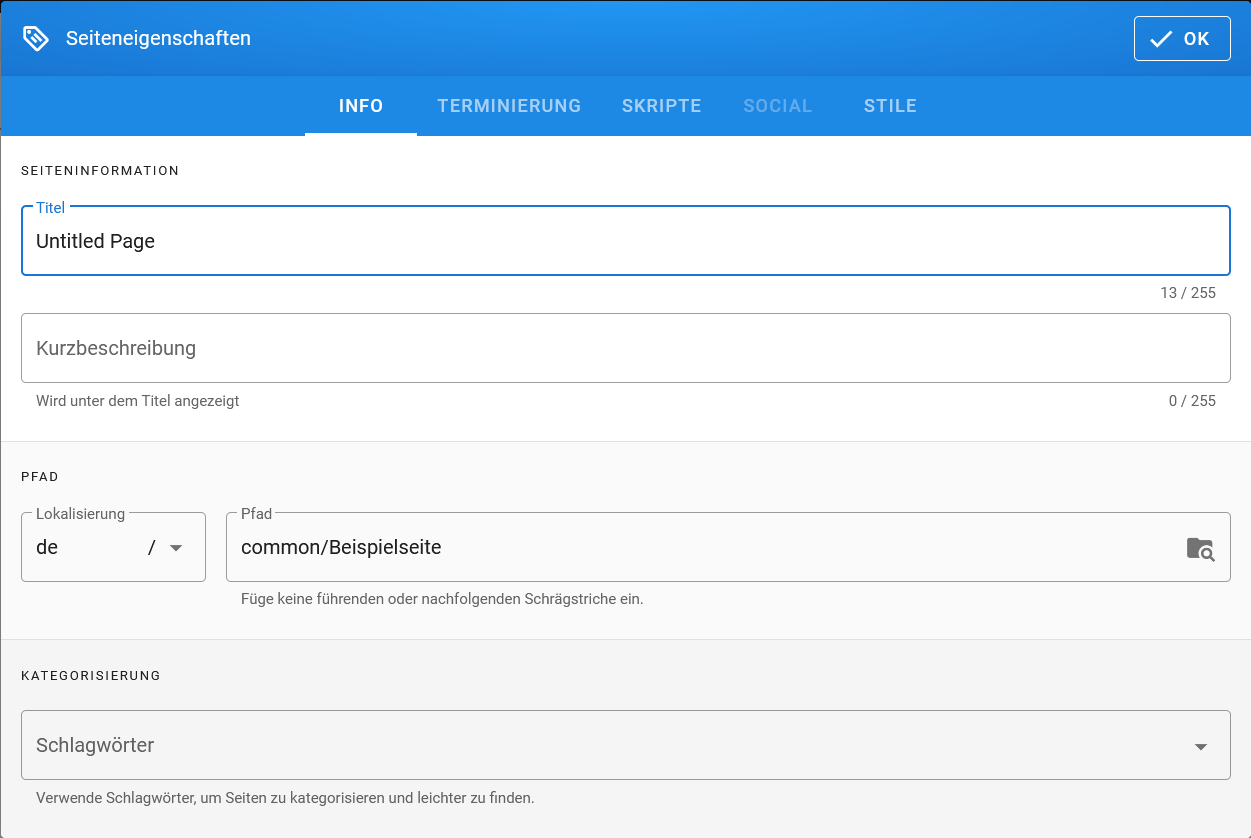Click the checkmark icon on the OK button
Image resolution: width=1251 pixels, height=838 pixels.
coord(1160,39)
